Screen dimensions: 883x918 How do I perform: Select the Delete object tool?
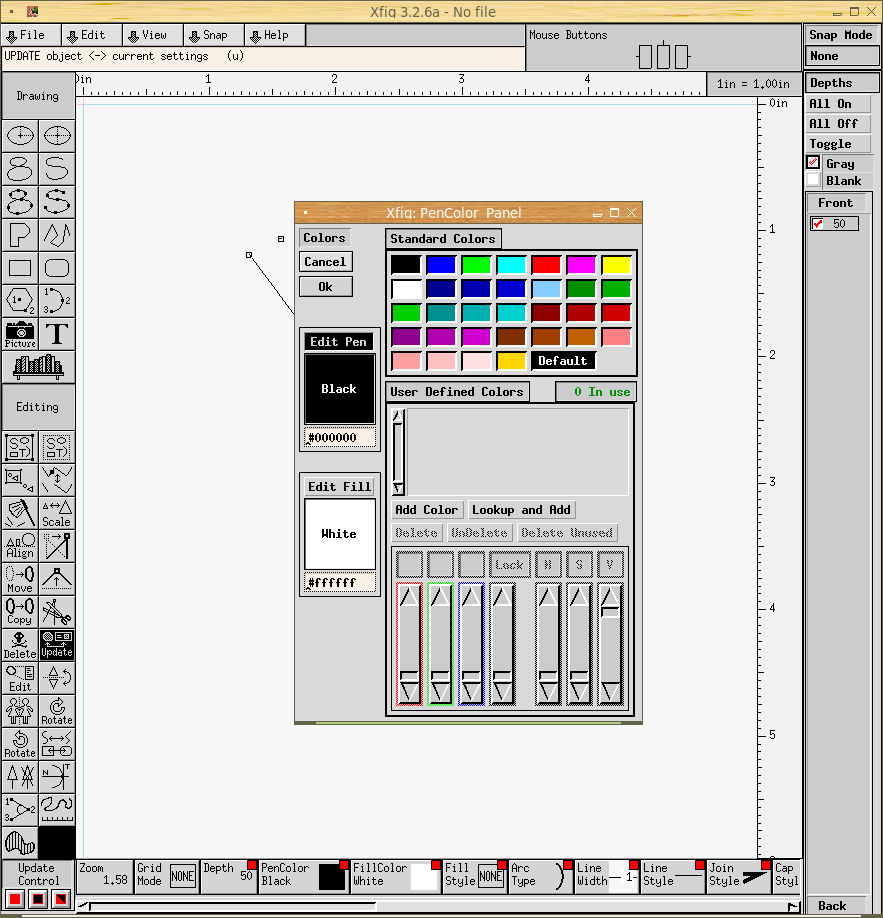coord(20,645)
